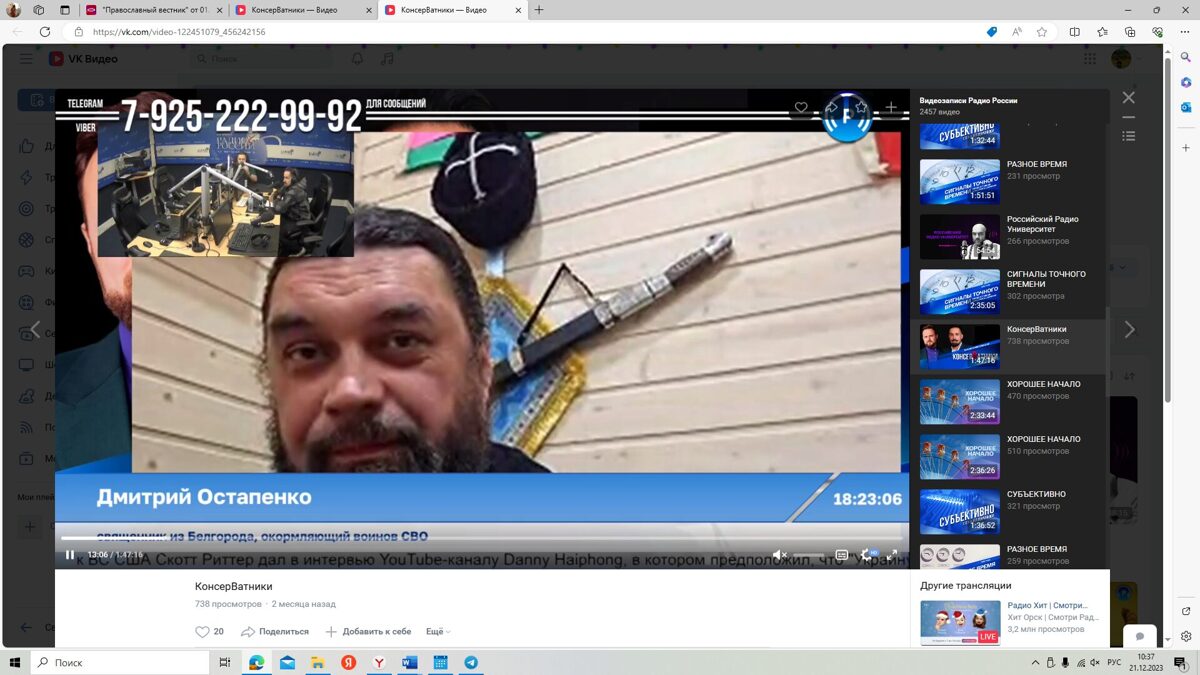The height and width of the screenshot is (675, 1200).
Task: Like the video using heart overlay icon
Action: pyautogui.click(x=801, y=107)
